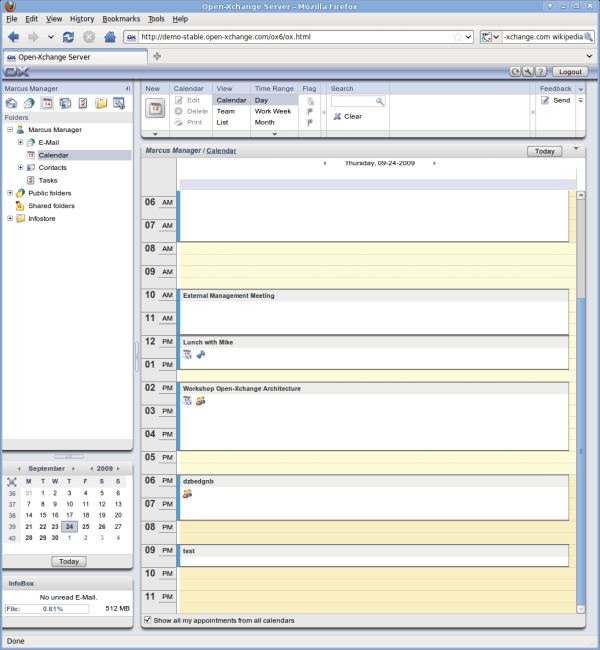Go to Firefox home page icon
This screenshot has height=650, width=600.
110,37
